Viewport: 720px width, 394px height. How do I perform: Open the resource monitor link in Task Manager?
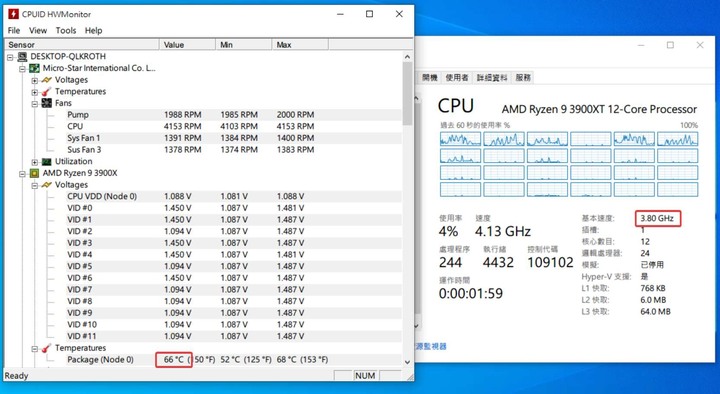(x=431, y=346)
